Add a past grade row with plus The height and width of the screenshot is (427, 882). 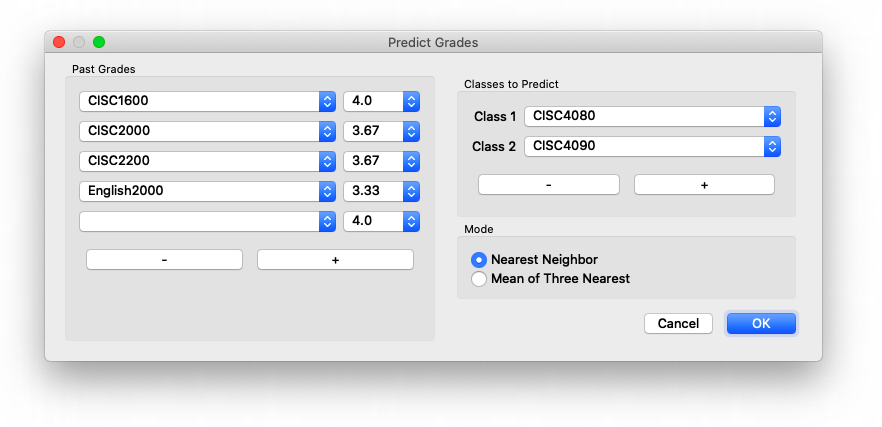(335, 260)
